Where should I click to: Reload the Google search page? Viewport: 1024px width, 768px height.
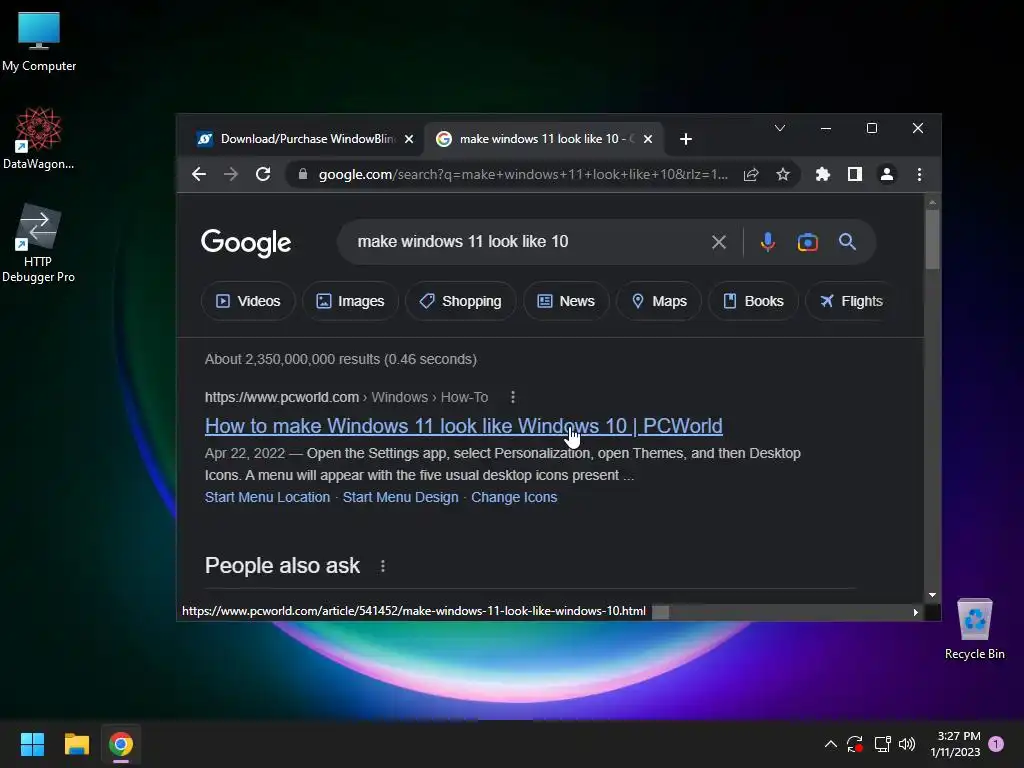pos(263,174)
